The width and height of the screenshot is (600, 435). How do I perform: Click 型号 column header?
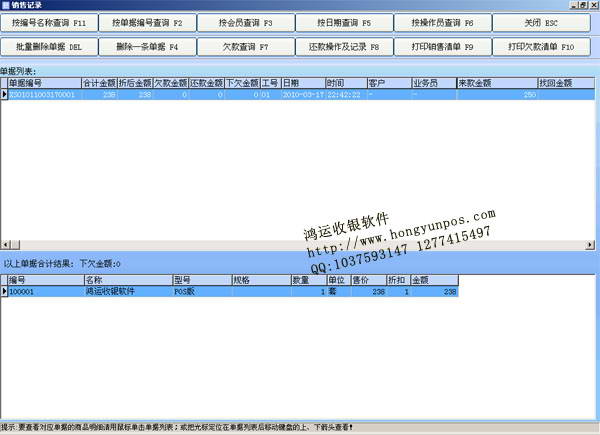tap(202, 280)
